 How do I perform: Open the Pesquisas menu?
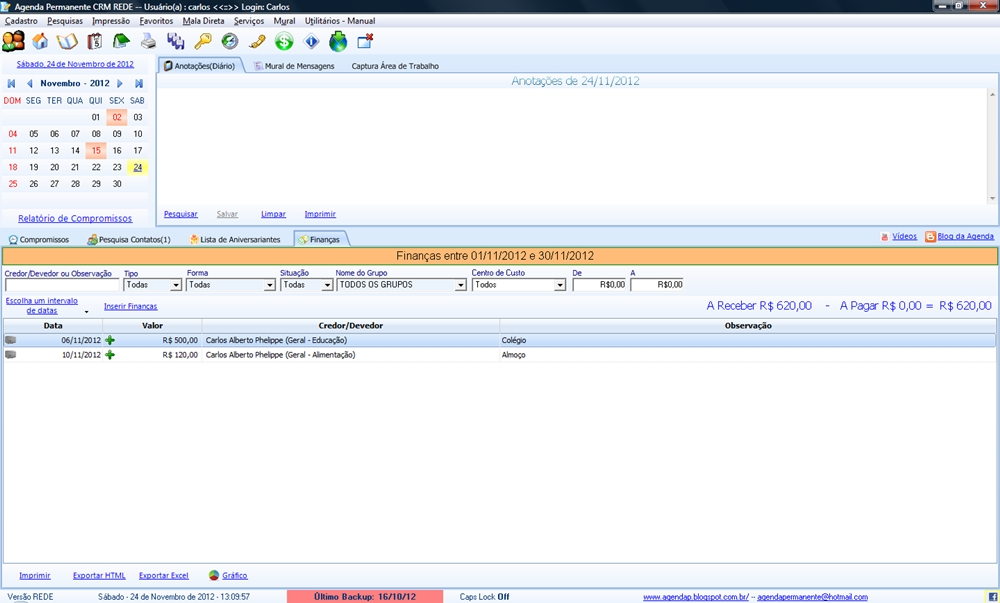(65, 21)
